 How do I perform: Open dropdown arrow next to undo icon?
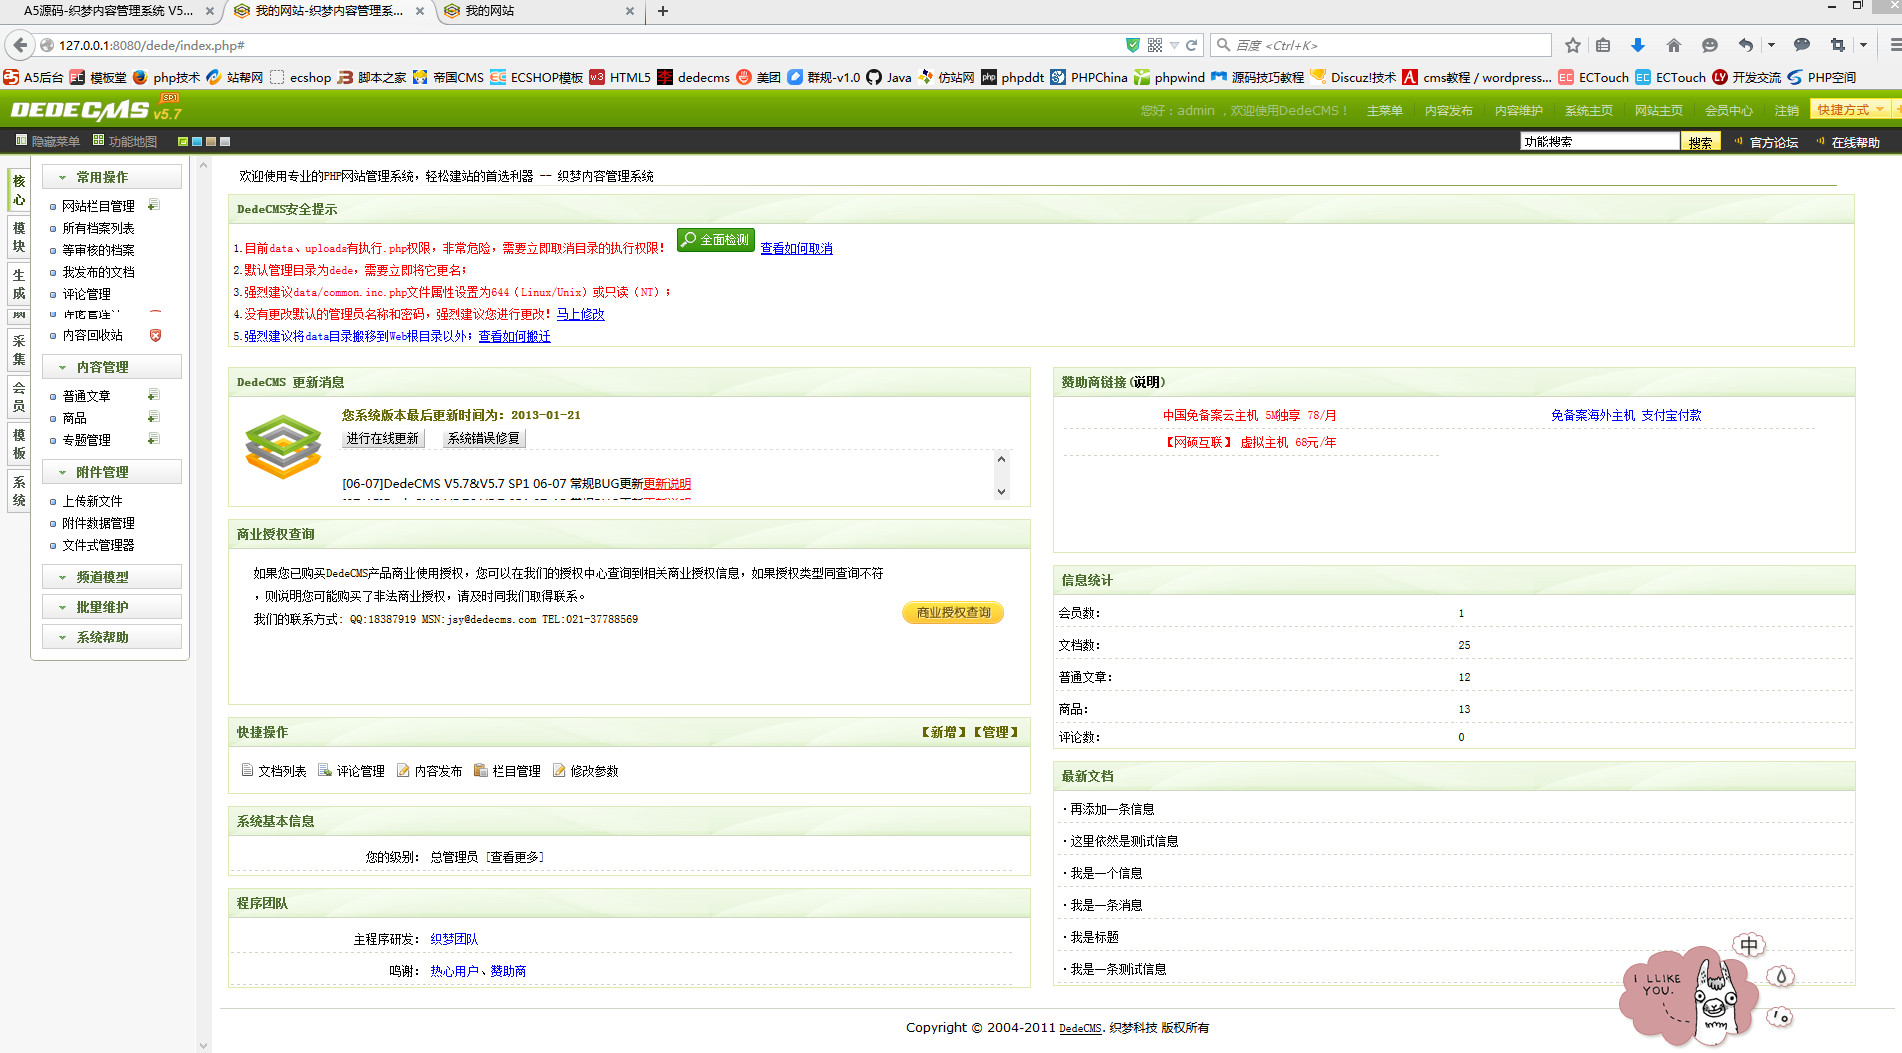1771,45
